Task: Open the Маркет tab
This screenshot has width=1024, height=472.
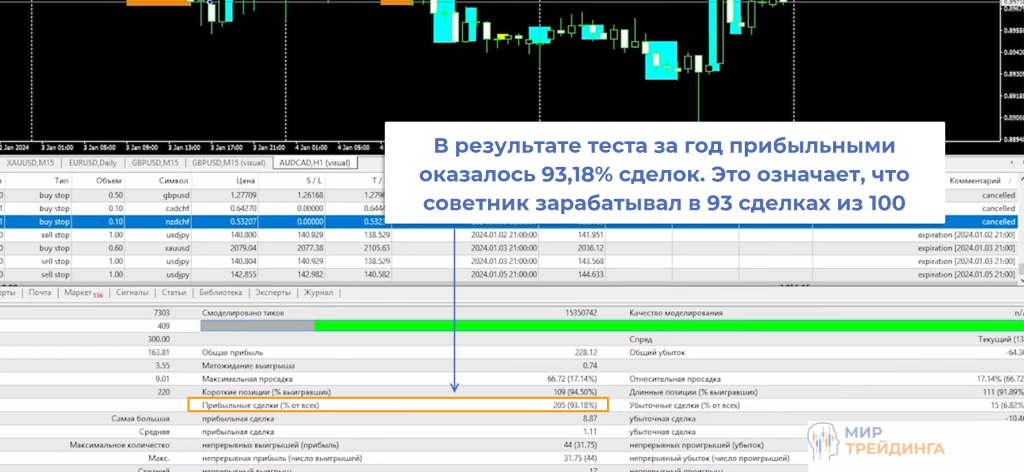Action: click(x=78, y=293)
